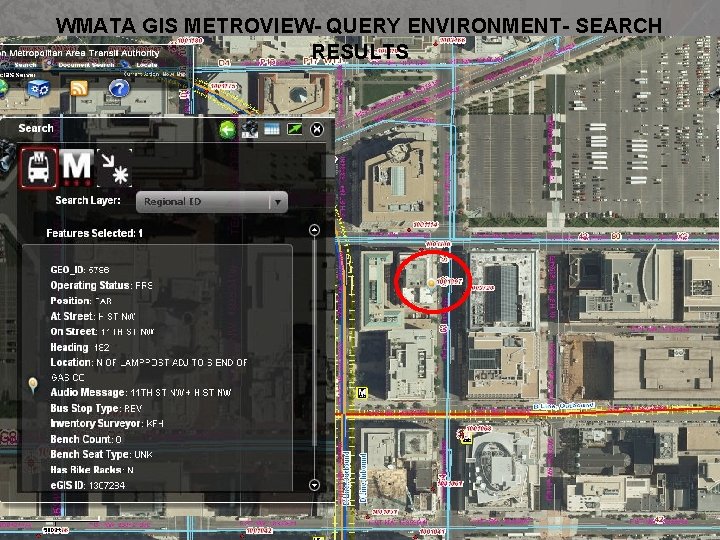Screen dimensions: 720x540
Task: Click the yellow pin icon beside the search result
Action: 33,385
